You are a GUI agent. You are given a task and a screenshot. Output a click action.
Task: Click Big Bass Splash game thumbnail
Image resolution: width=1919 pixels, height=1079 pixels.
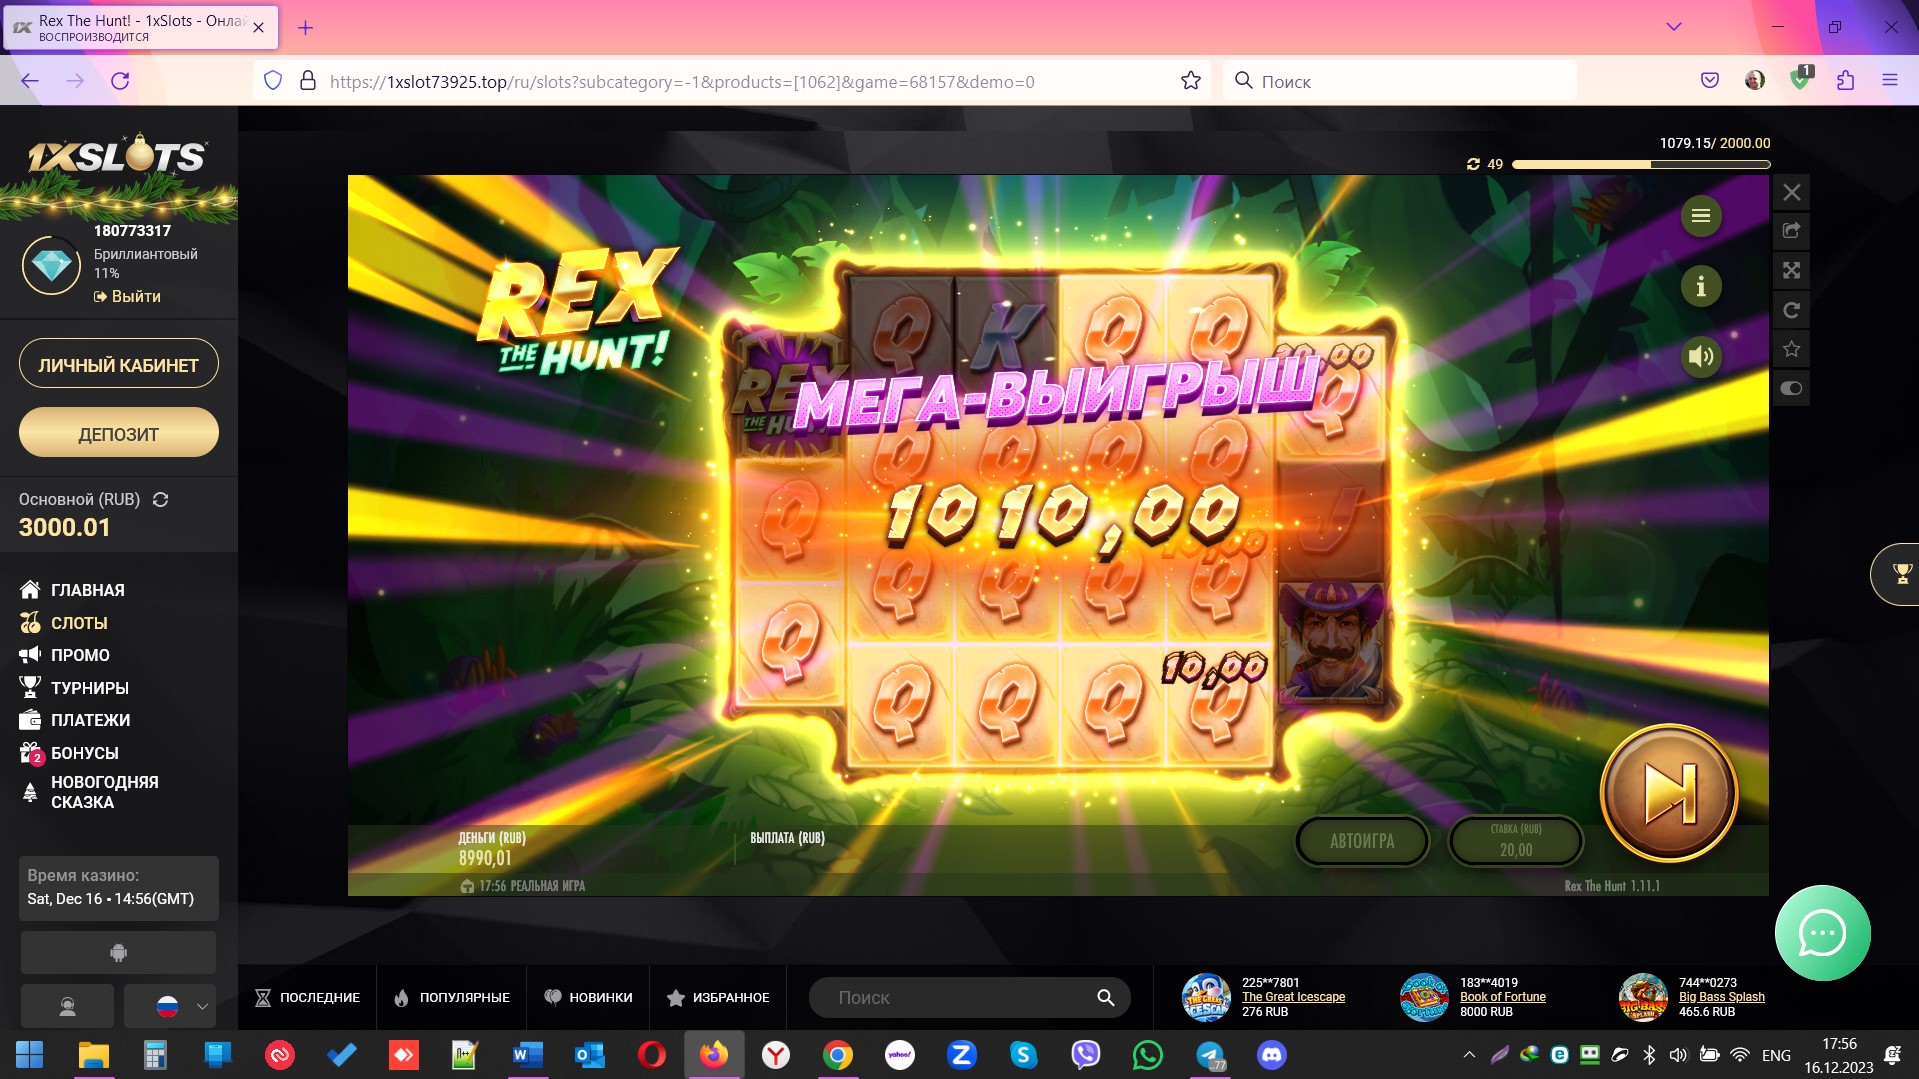coord(1643,997)
